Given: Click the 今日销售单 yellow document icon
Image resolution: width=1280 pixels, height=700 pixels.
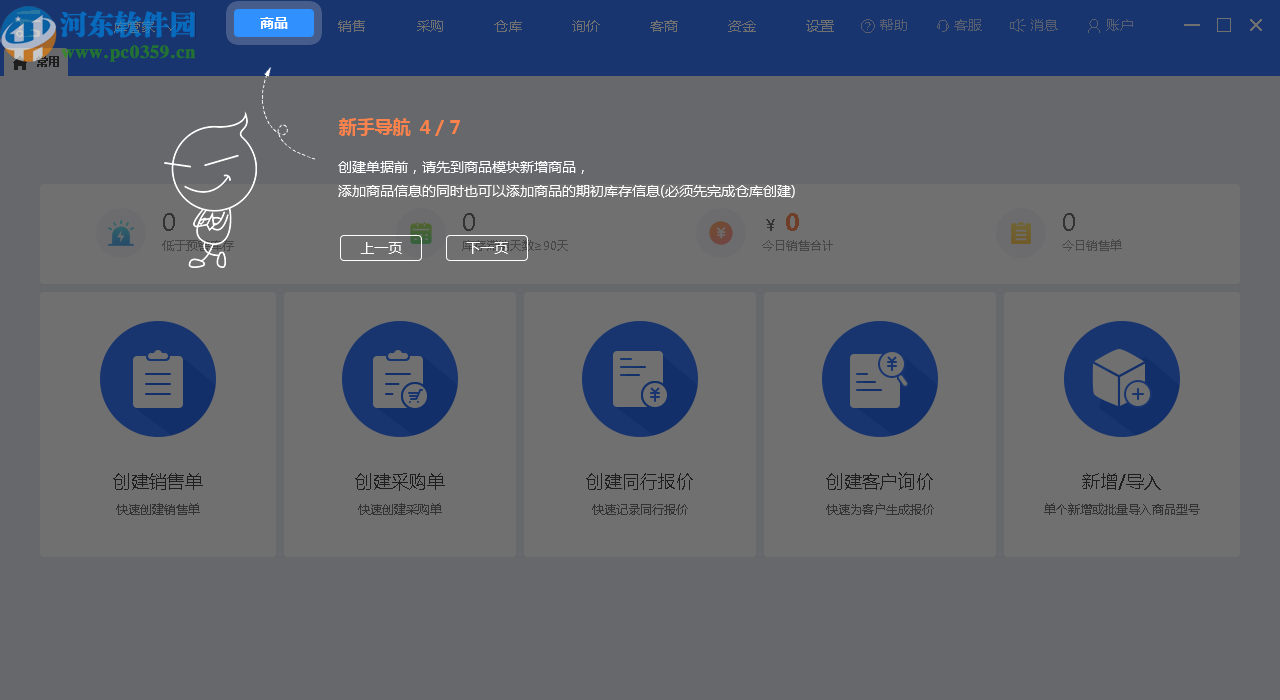Looking at the screenshot, I should pos(1020,234).
